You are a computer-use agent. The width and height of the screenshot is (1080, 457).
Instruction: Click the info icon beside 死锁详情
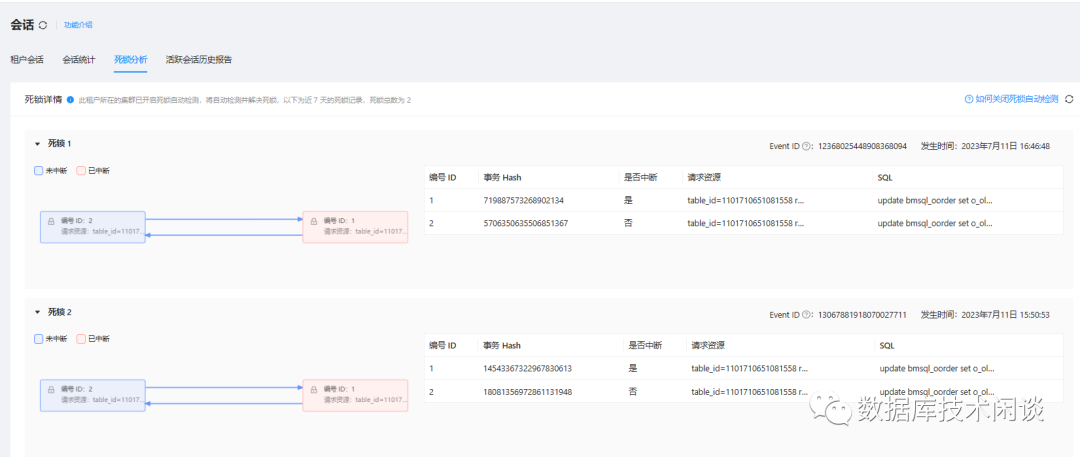71,100
